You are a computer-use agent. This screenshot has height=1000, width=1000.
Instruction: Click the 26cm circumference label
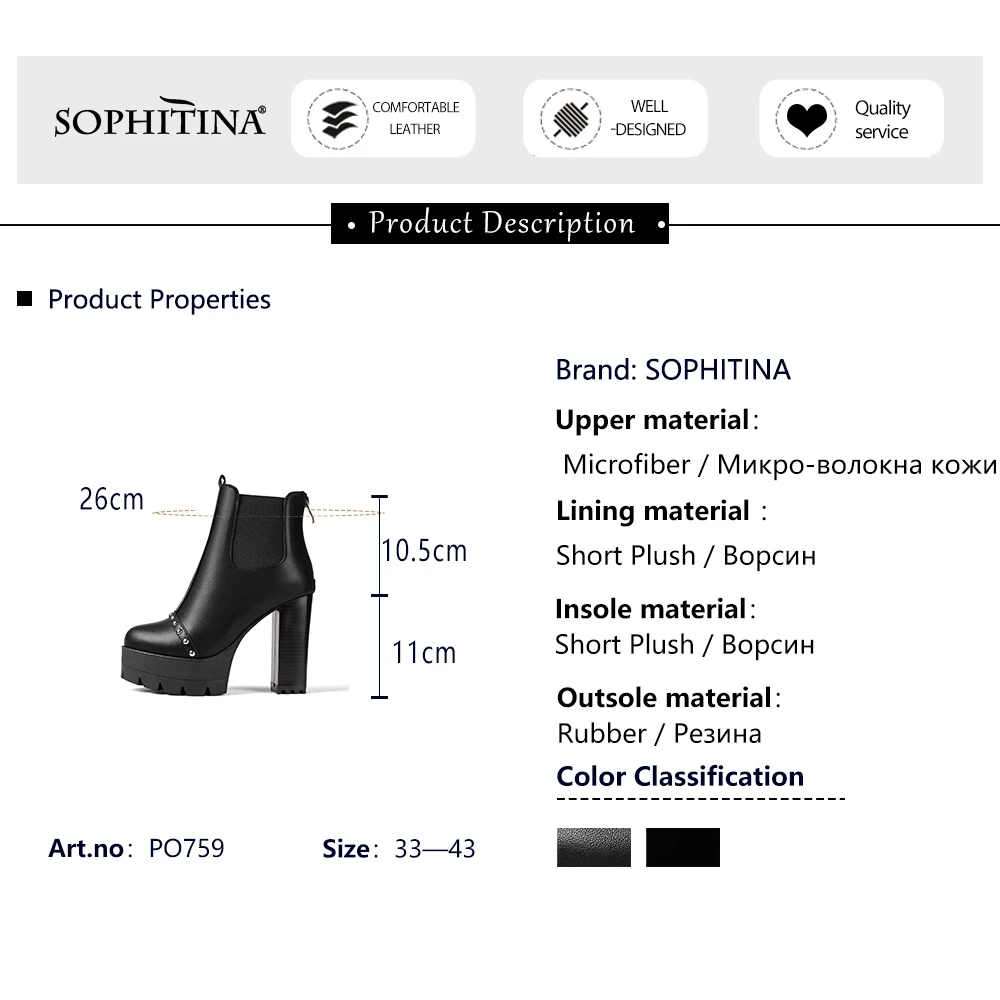[x=112, y=499]
